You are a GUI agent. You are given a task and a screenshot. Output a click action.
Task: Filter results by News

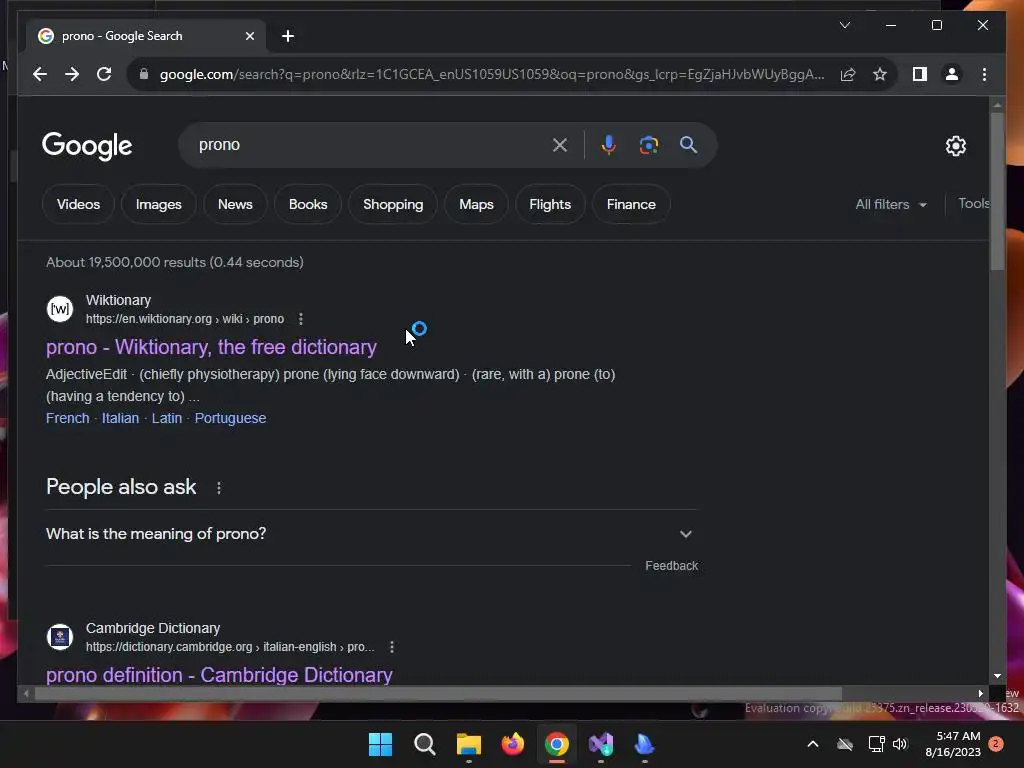(235, 204)
